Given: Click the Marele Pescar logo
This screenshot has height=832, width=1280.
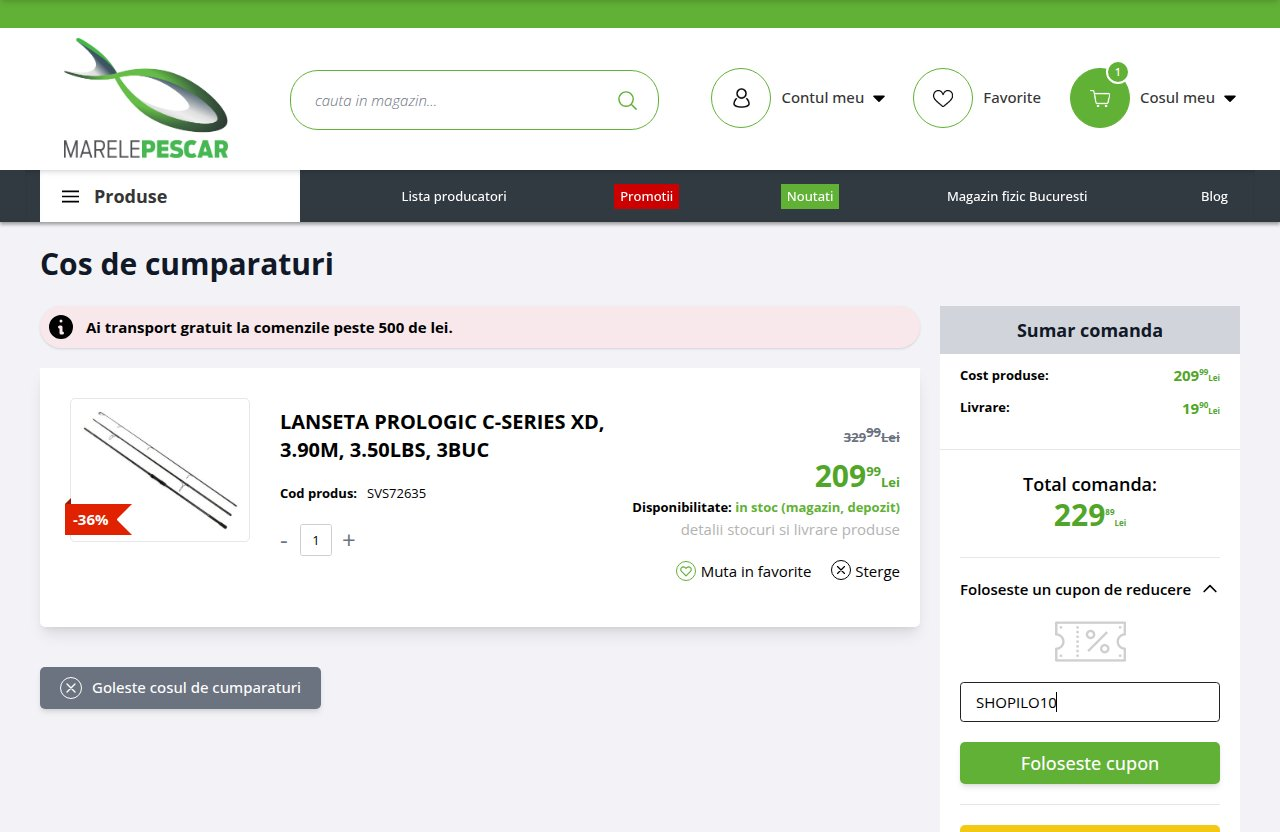Looking at the screenshot, I should click(146, 98).
